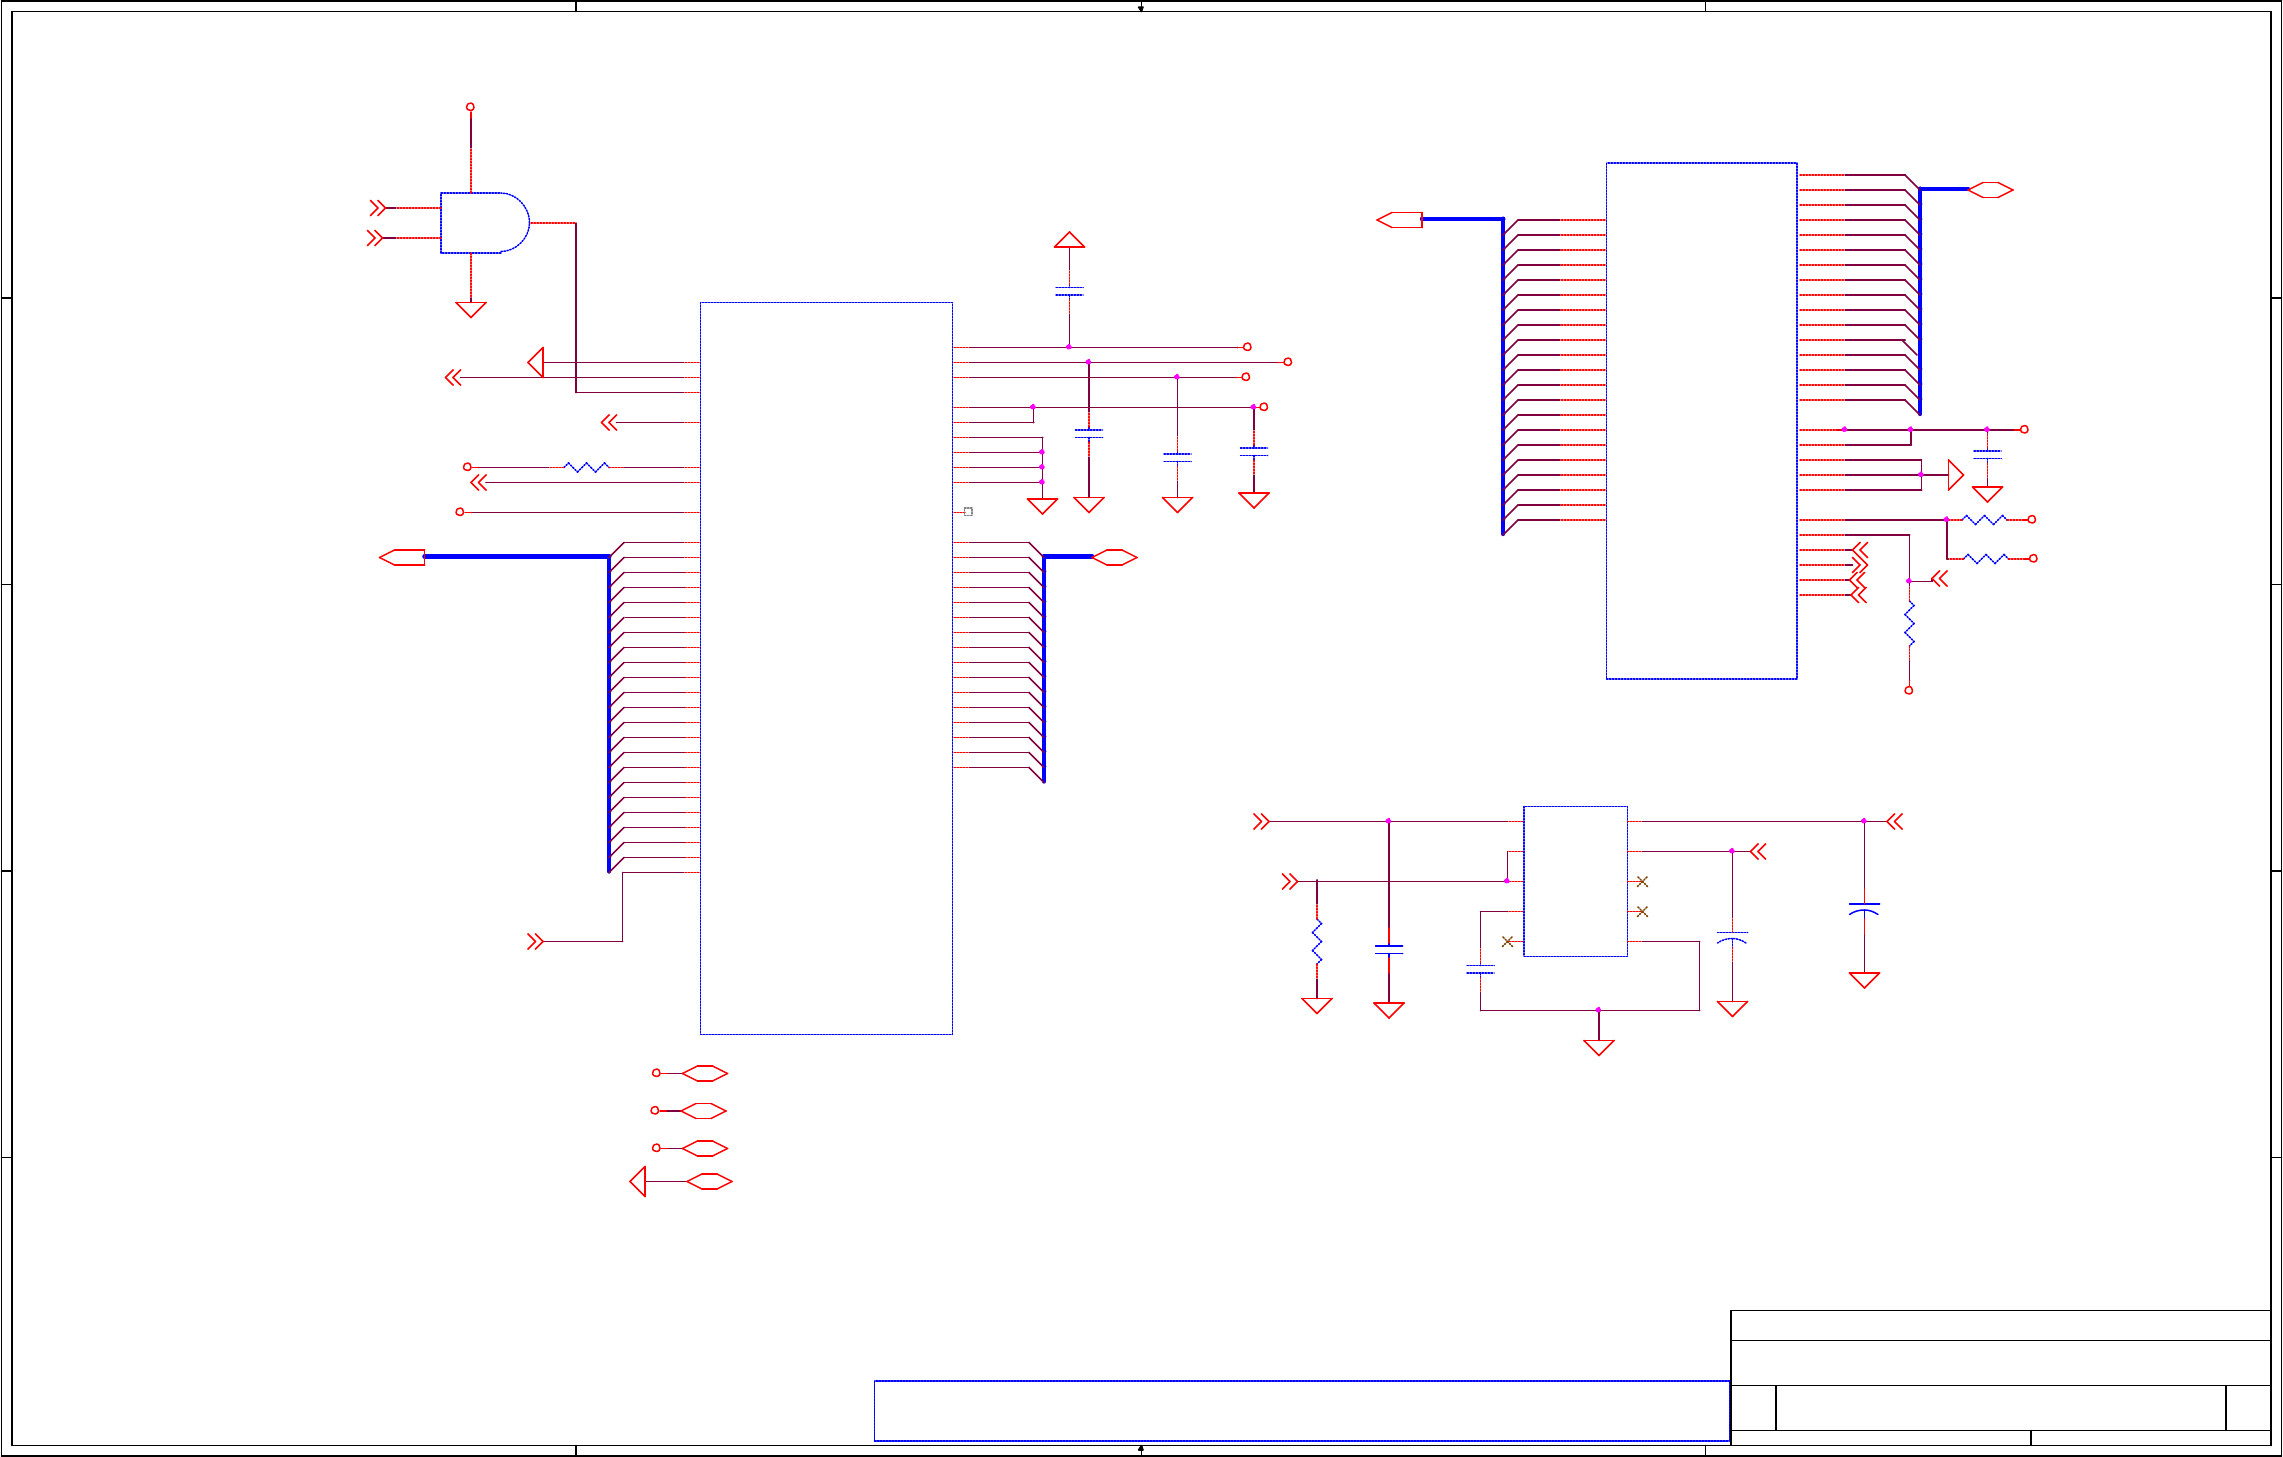The image size is (2283, 1457).
Task: Click the power arrow above the top capacitor
Action: click(x=1069, y=240)
